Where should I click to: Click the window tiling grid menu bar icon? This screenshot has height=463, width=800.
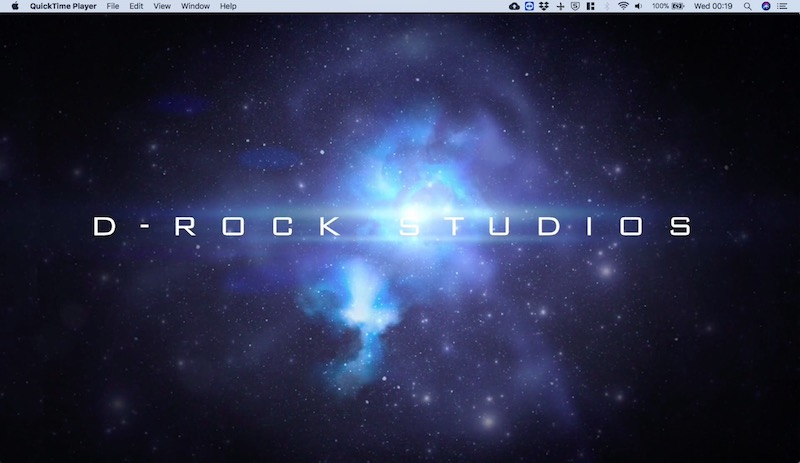tap(591, 6)
